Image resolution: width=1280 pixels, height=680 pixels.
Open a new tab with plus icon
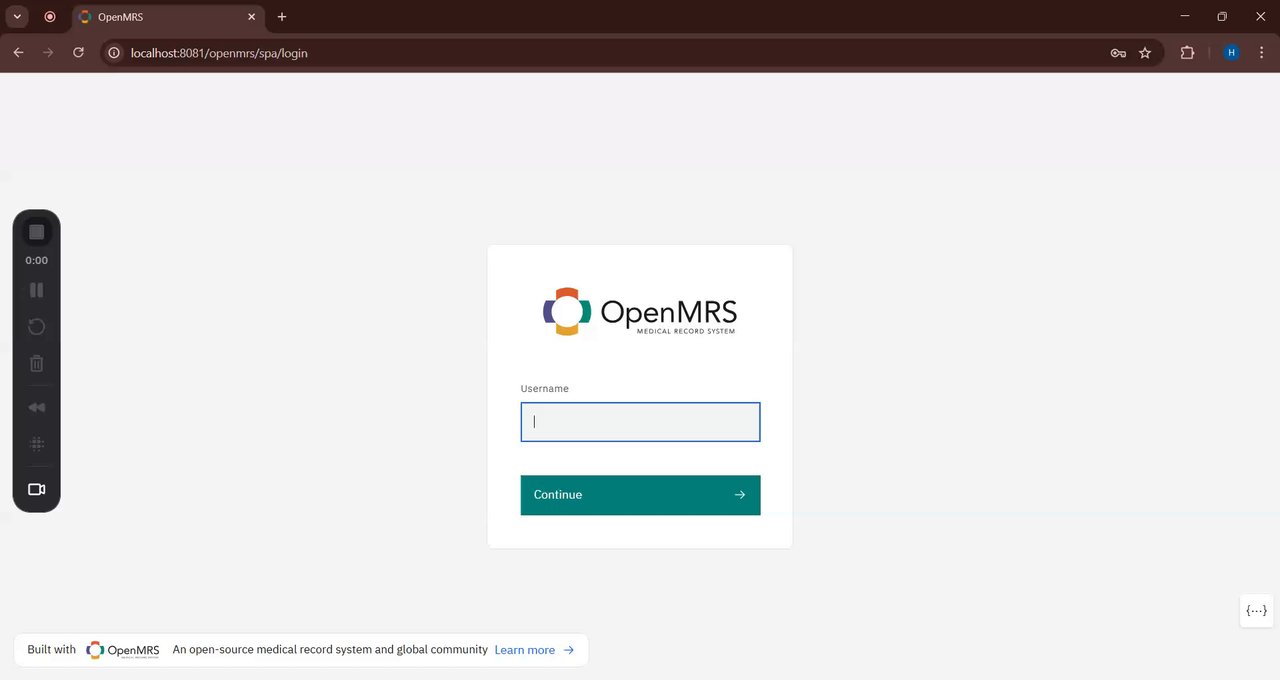coord(282,17)
